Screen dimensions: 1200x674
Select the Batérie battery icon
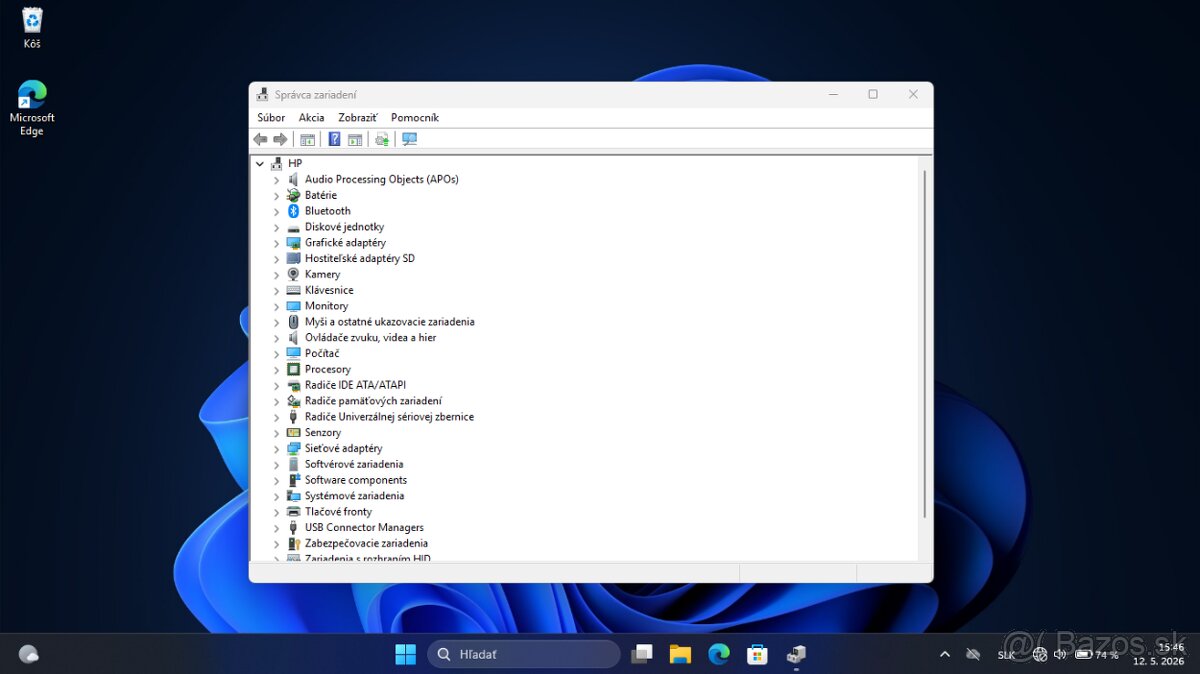click(x=293, y=195)
